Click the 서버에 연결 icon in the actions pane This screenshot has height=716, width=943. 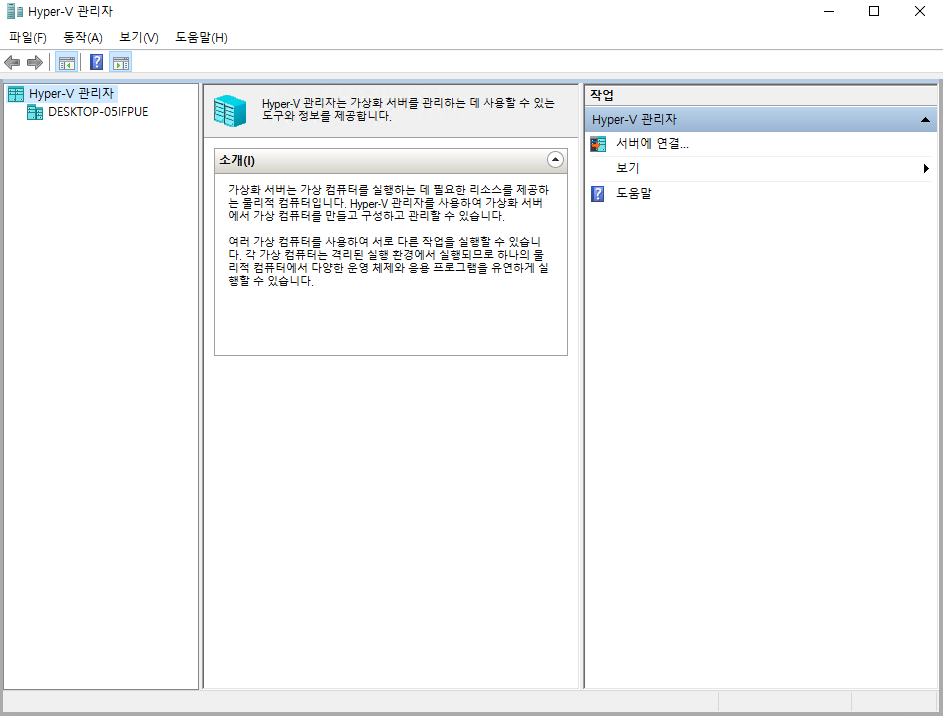pos(598,144)
